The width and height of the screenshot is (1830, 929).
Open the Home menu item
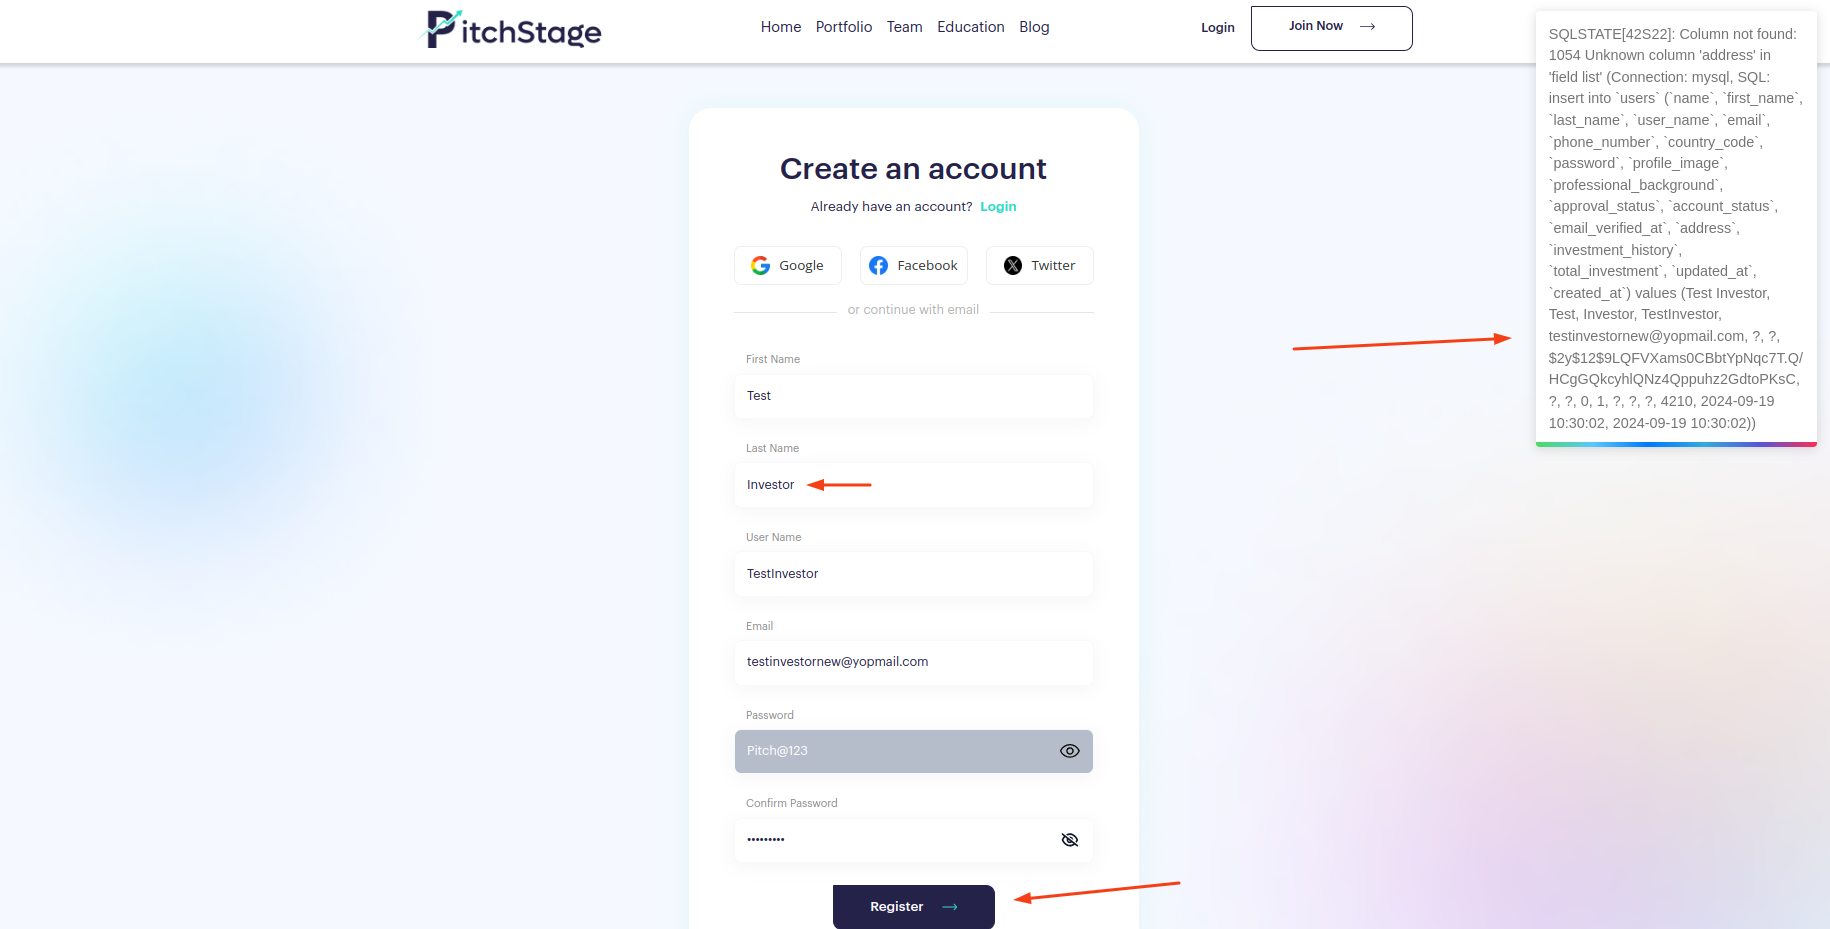781,27
